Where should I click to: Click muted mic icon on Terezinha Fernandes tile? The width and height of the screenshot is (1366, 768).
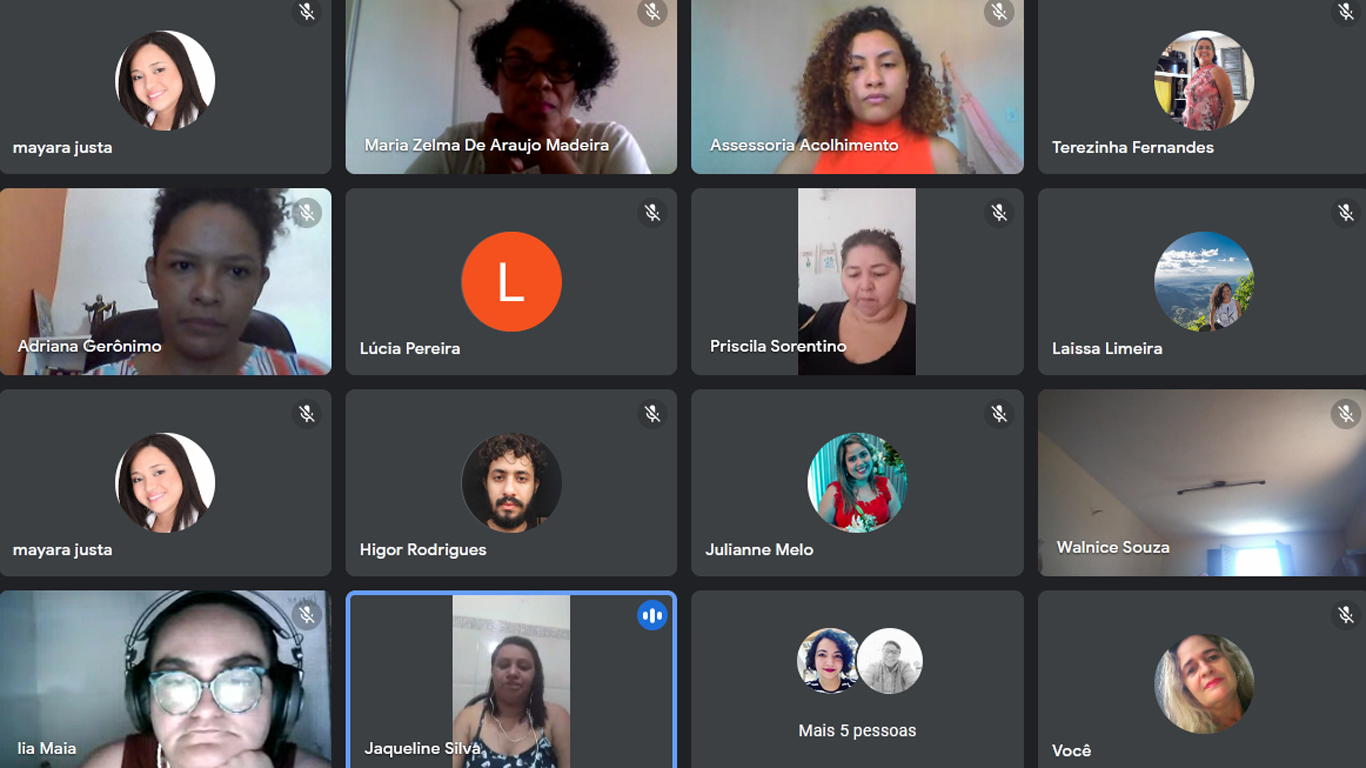tap(1346, 12)
